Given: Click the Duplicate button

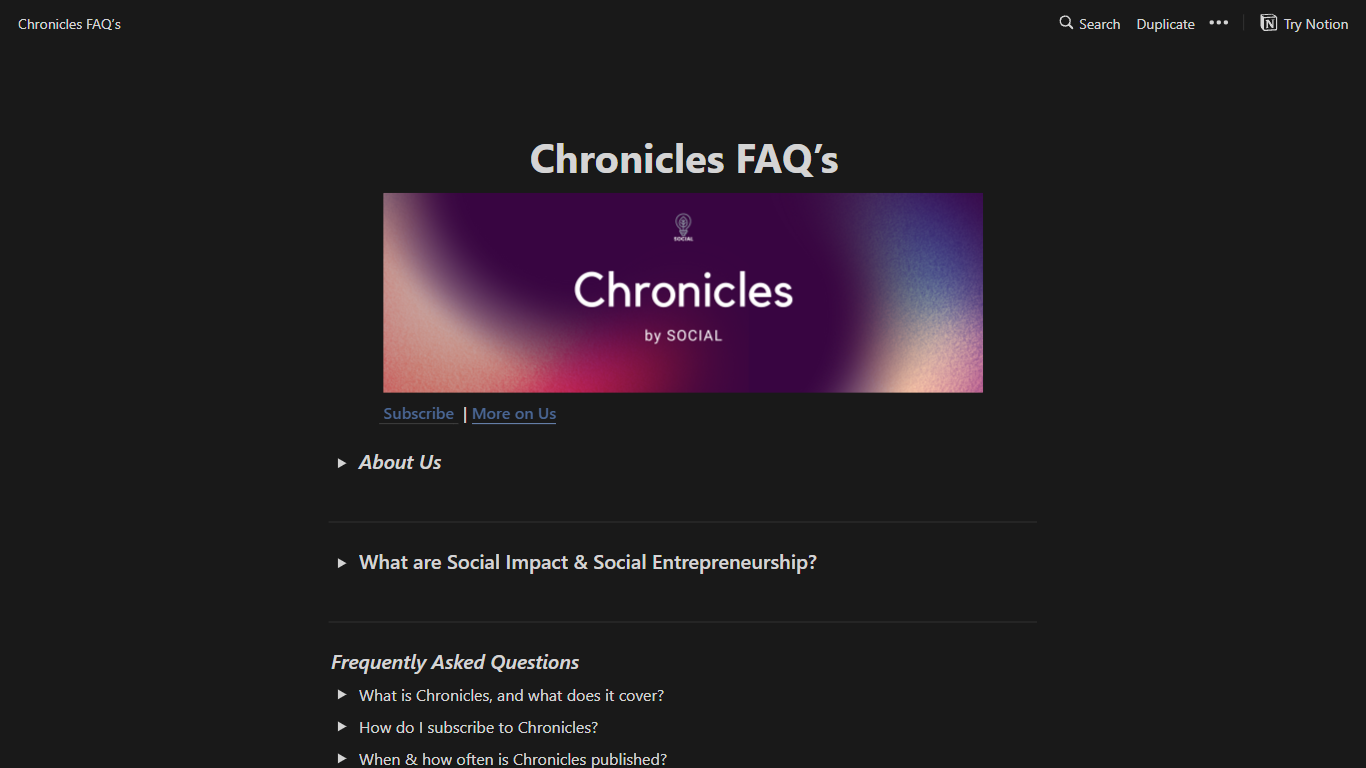Looking at the screenshot, I should coord(1165,24).
